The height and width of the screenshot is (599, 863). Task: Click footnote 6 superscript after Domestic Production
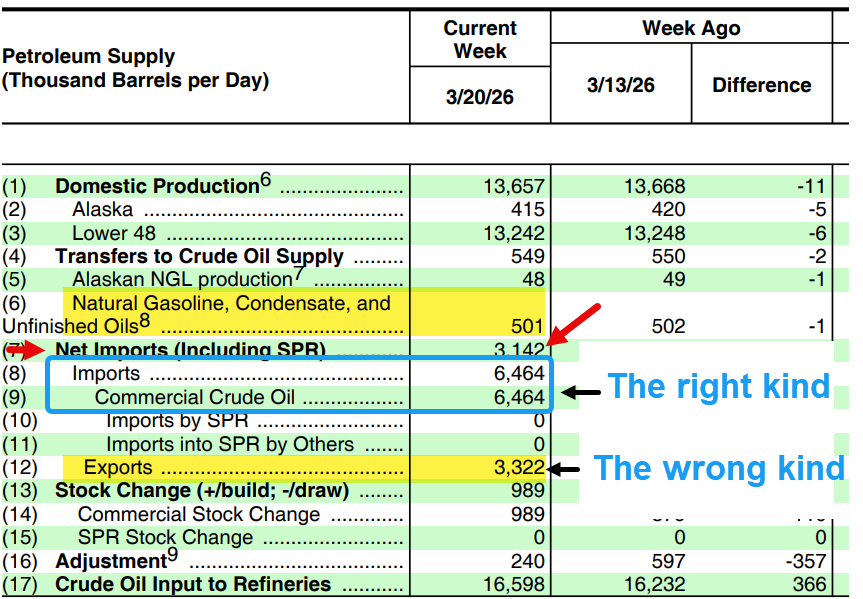point(266,179)
